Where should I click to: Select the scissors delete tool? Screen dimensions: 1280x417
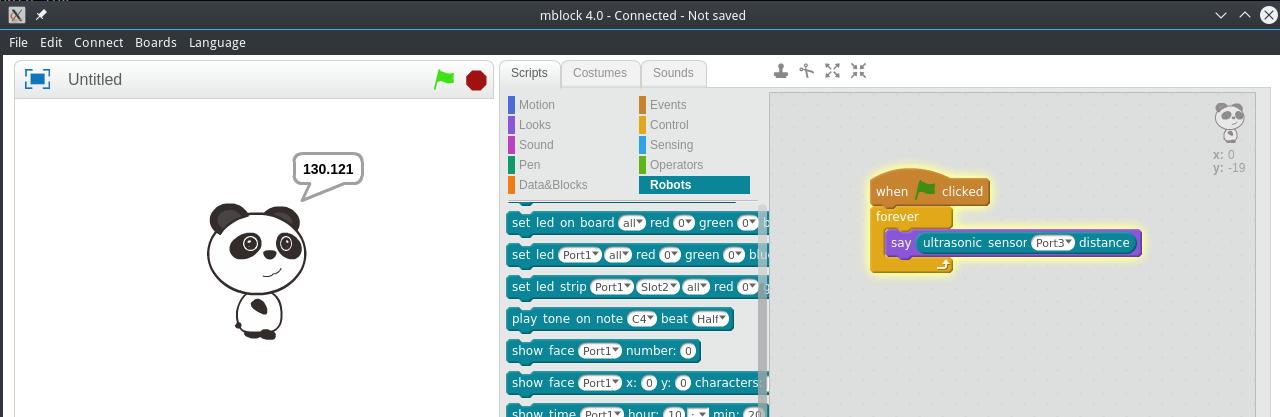(807, 71)
